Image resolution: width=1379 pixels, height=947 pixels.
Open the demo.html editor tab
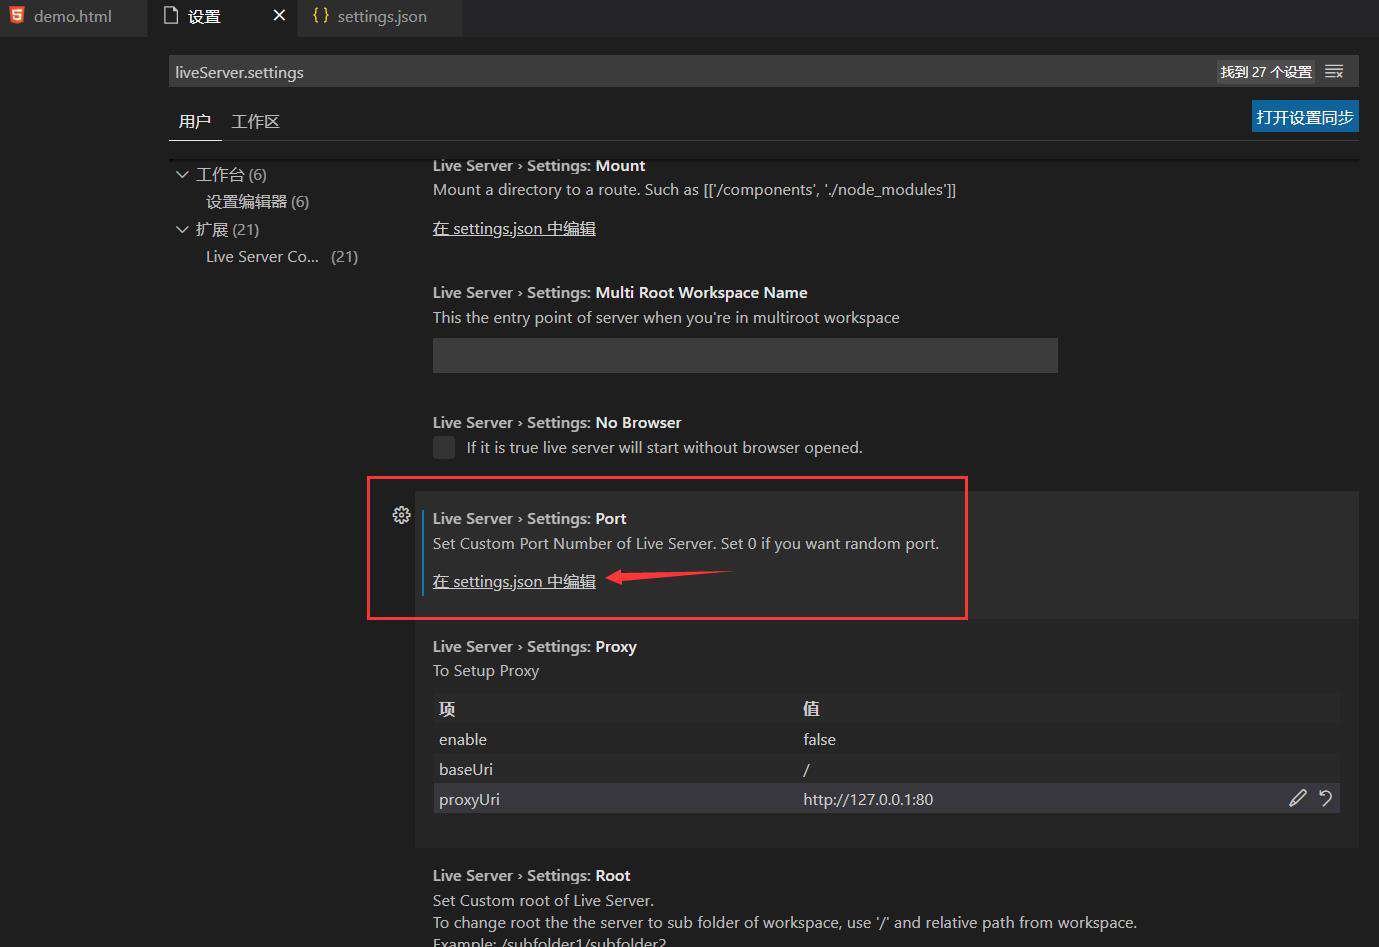[x=73, y=17]
